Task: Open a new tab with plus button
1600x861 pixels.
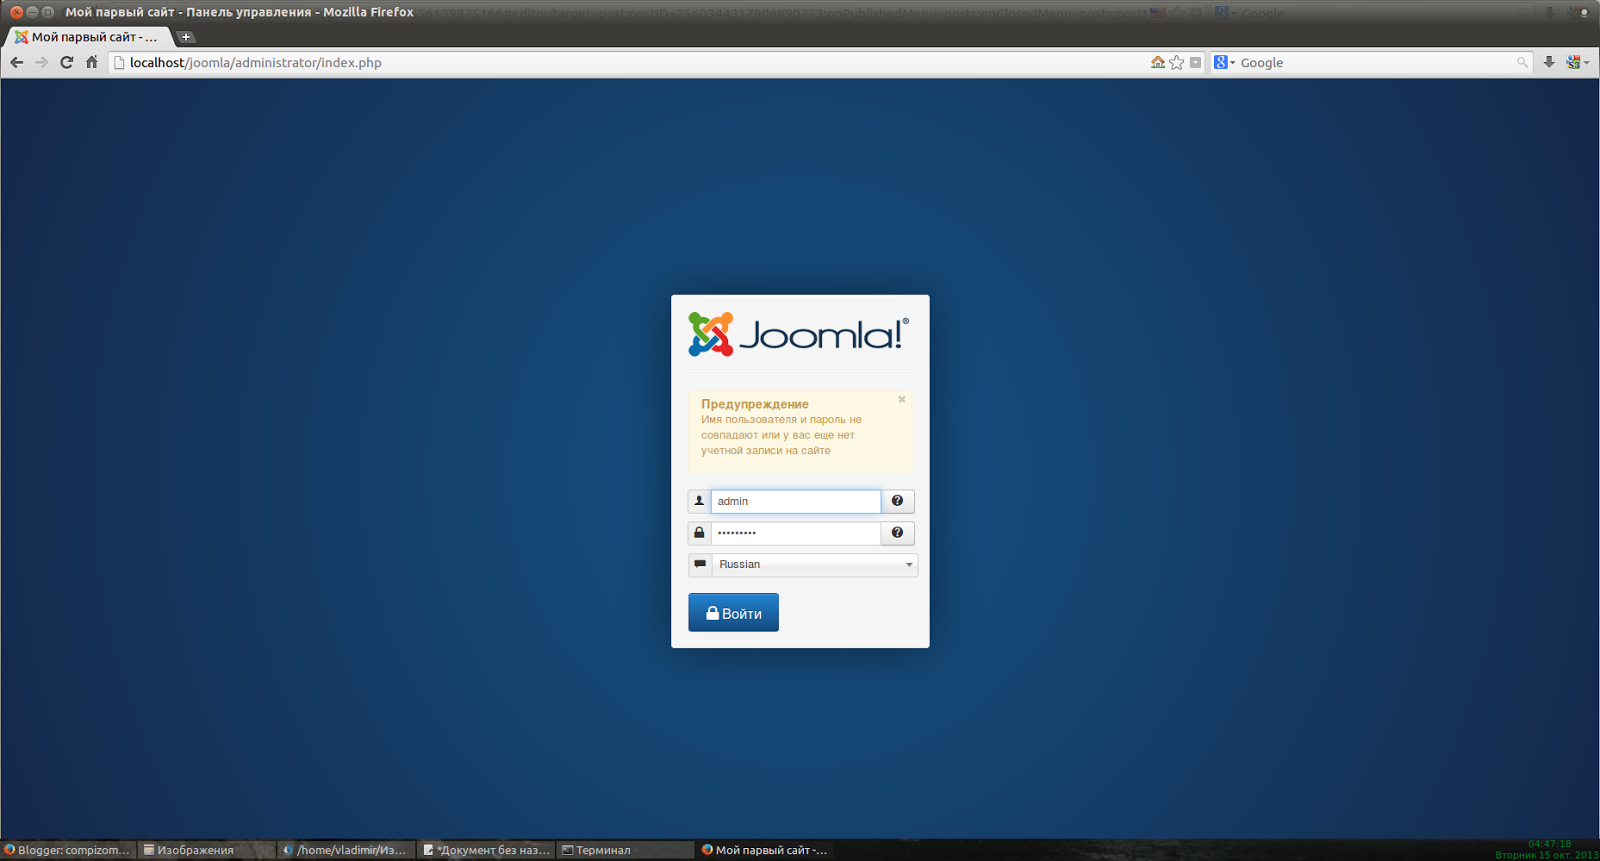Action: [186, 37]
